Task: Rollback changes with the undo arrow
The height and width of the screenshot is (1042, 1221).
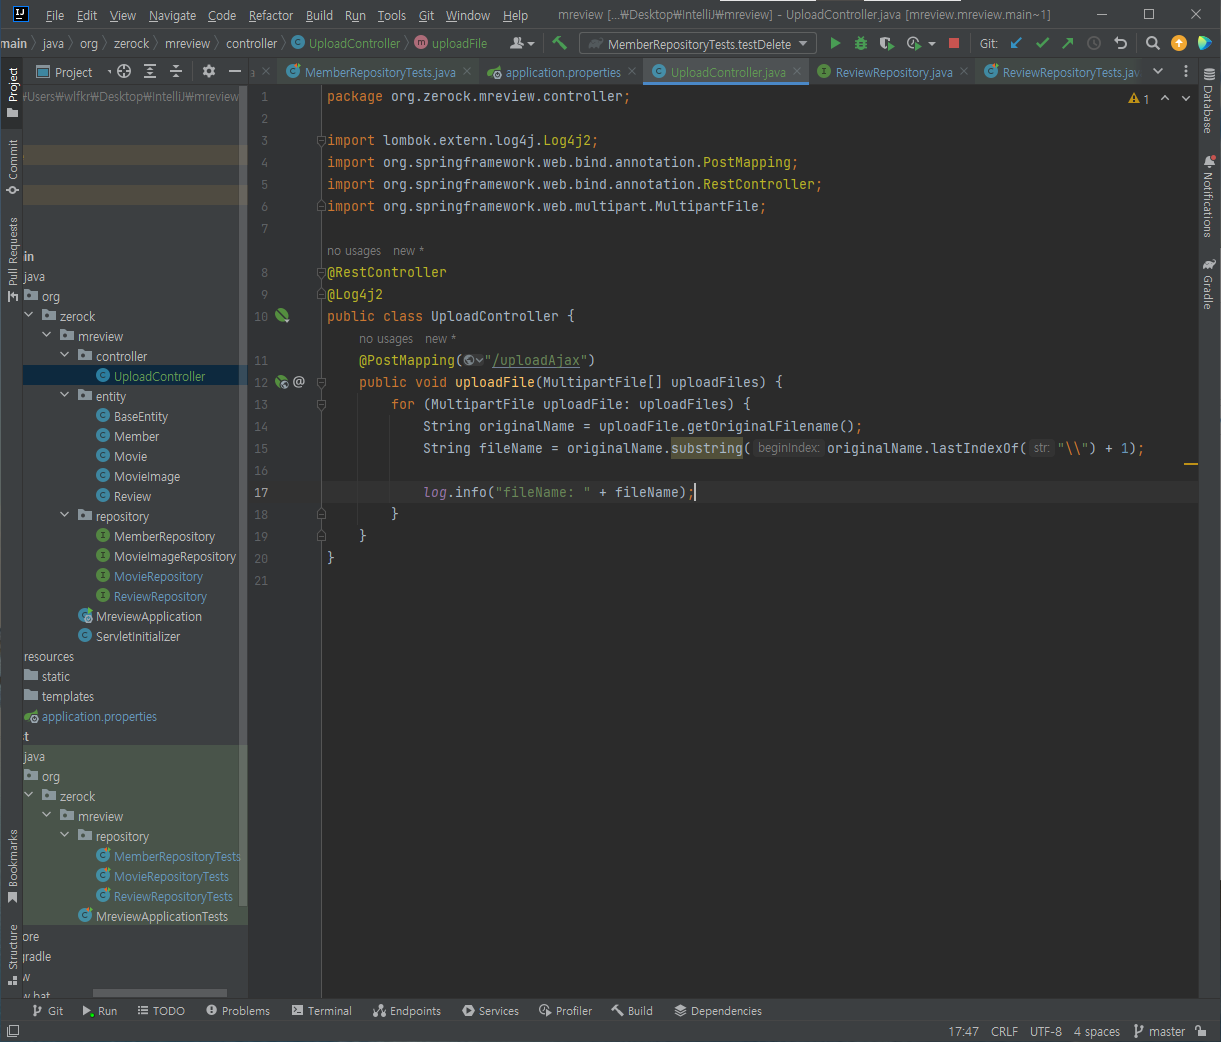Action: click(1120, 43)
